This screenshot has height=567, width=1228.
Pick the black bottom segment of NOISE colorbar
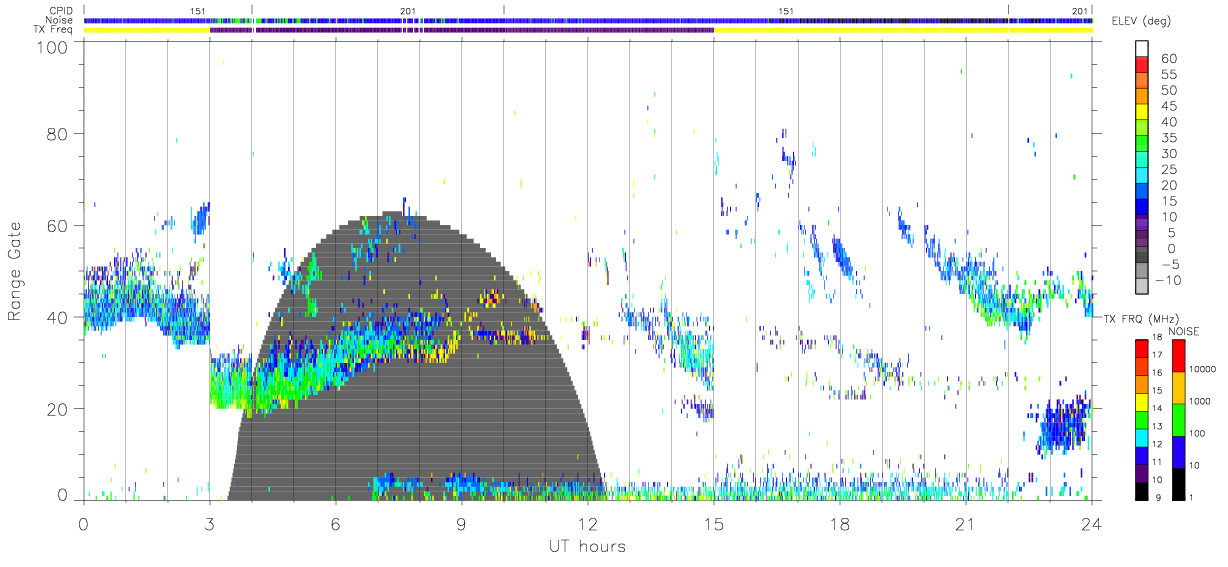coord(1179,483)
